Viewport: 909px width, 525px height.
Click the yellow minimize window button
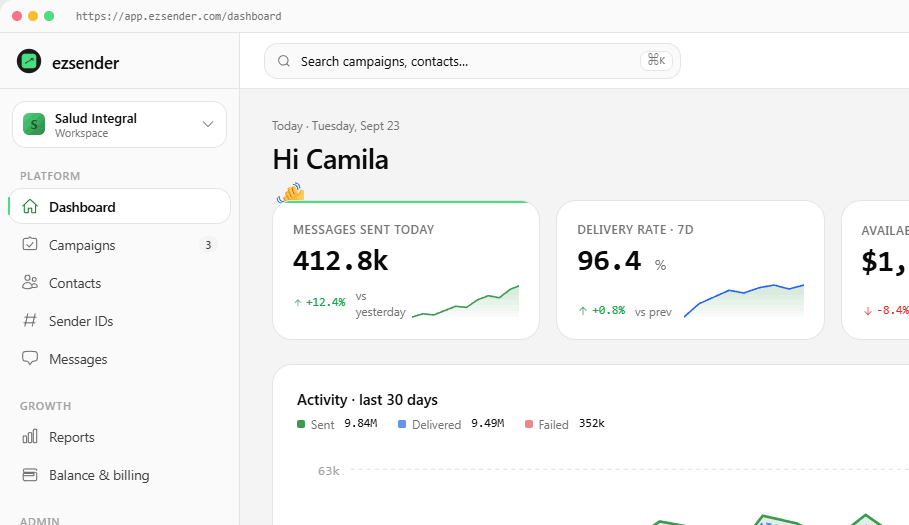(x=33, y=16)
